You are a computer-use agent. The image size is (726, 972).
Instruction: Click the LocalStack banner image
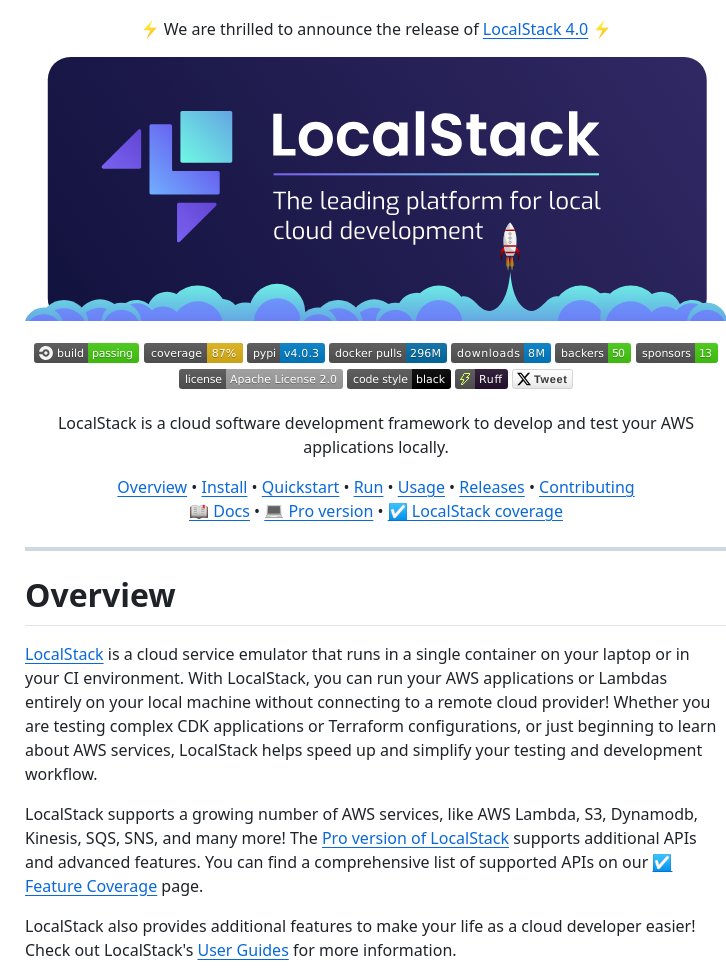pos(375,188)
